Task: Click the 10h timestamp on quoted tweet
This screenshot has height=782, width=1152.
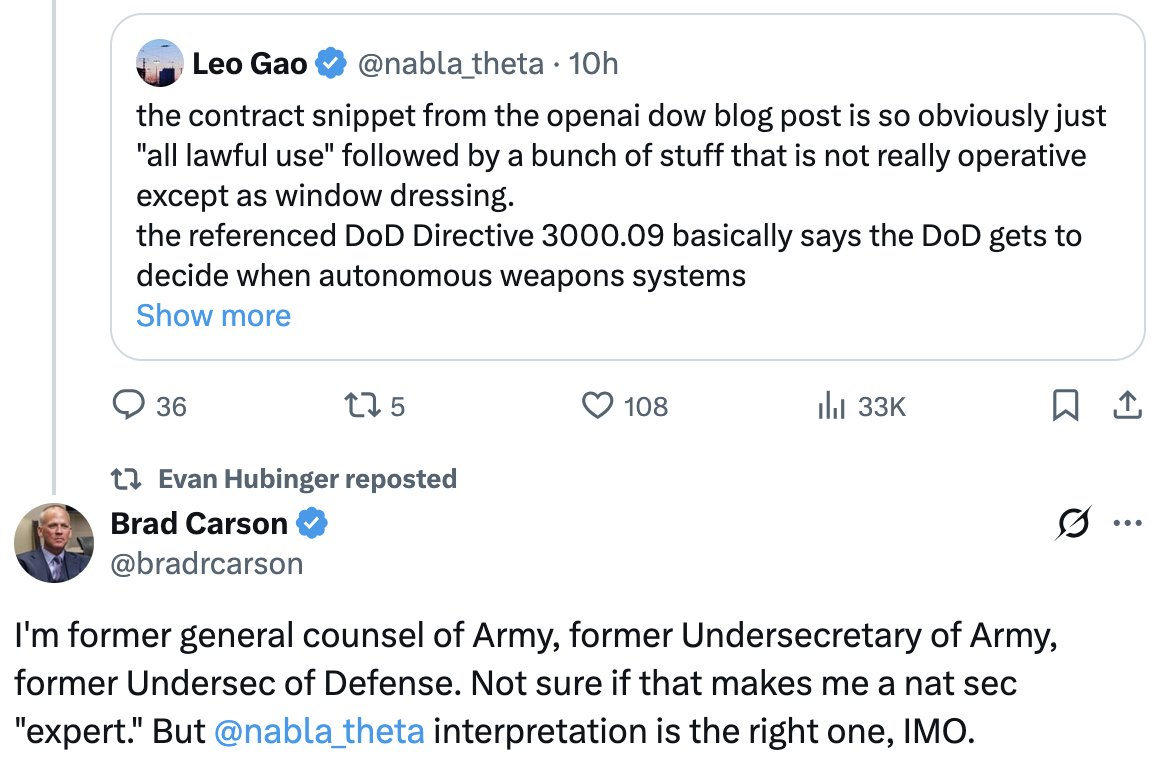Action: pyautogui.click(x=593, y=65)
